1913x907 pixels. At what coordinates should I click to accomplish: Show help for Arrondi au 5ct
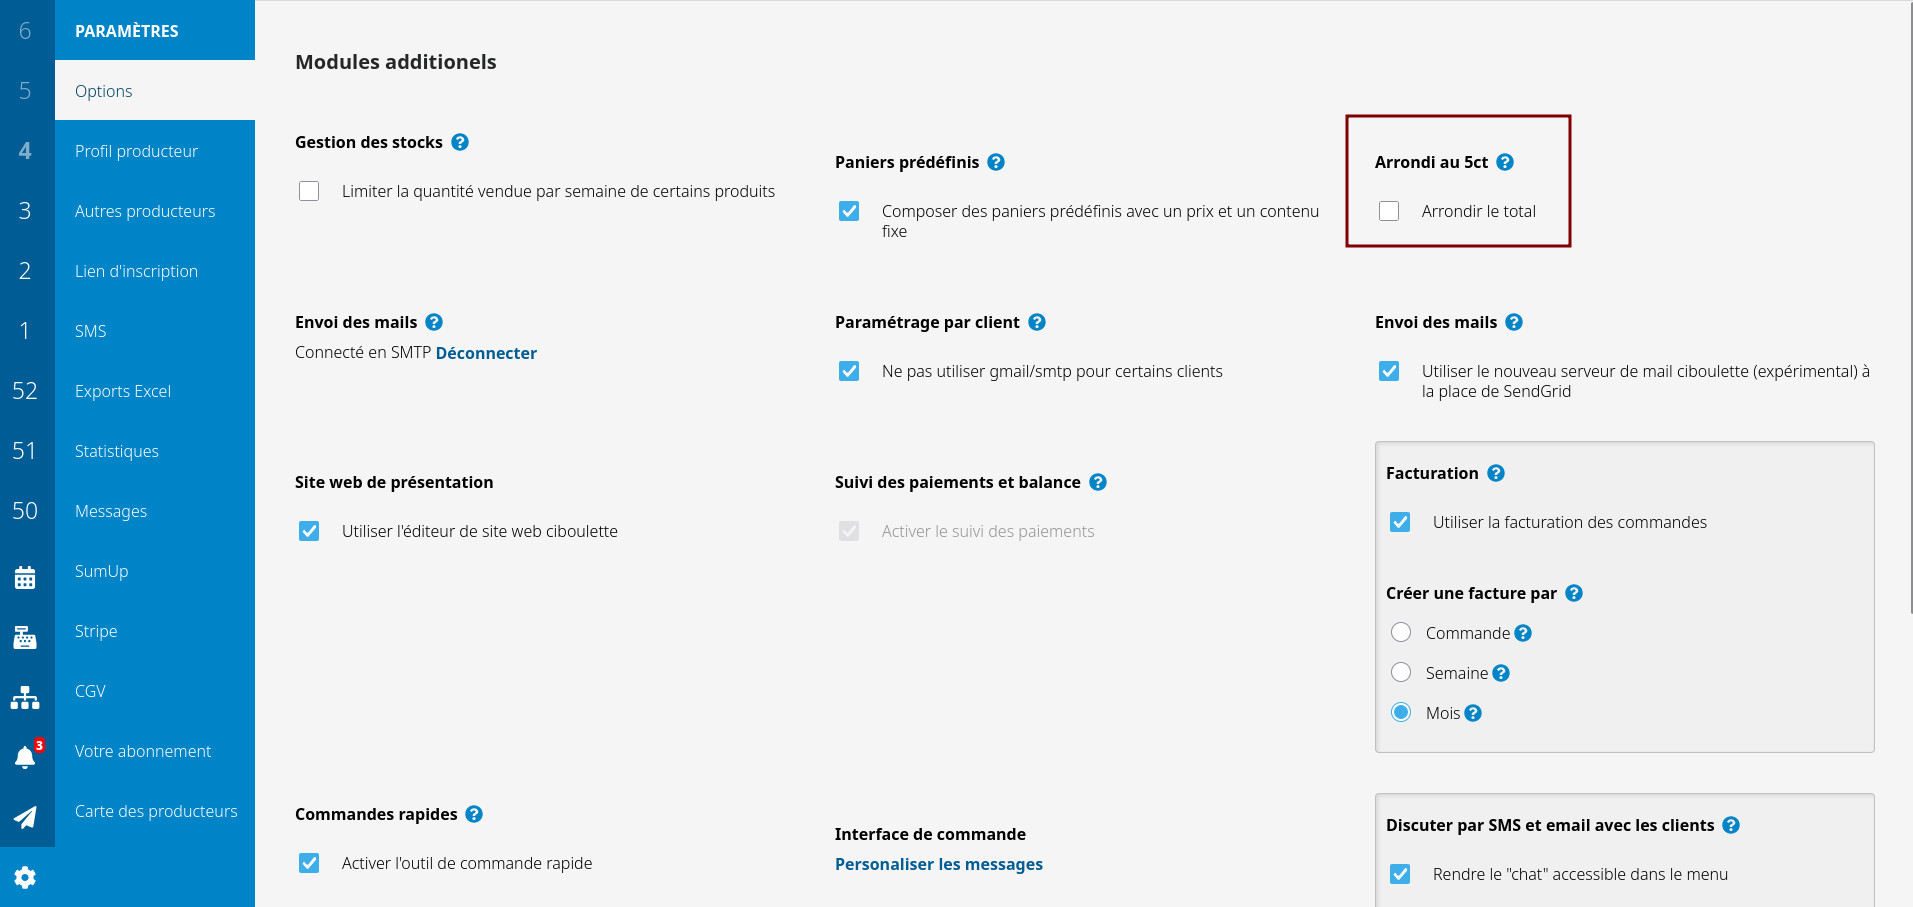(x=1505, y=162)
